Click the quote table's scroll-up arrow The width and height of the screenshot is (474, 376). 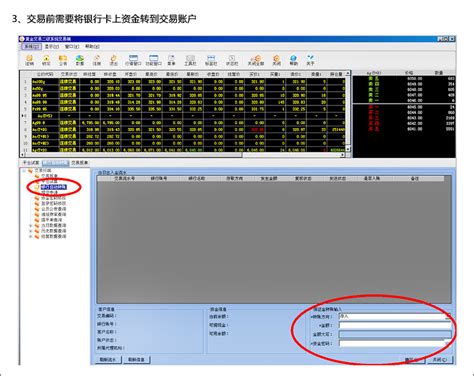click(x=348, y=73)
